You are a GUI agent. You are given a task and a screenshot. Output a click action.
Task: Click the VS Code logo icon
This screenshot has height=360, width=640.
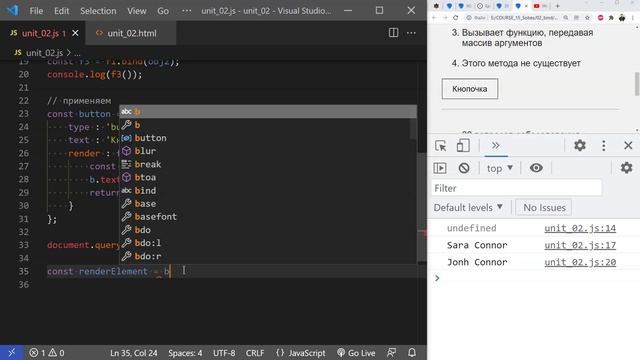pos(13,10)
